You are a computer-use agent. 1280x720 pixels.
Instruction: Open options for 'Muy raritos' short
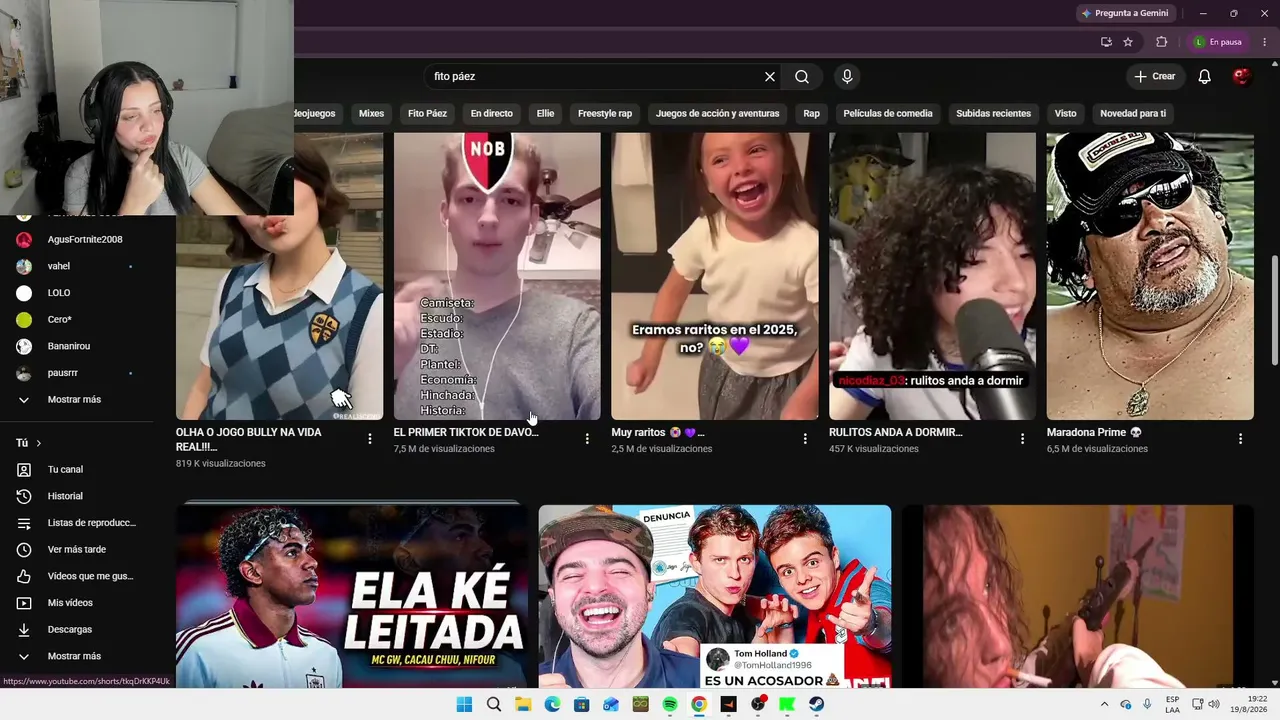click(805, 439)
